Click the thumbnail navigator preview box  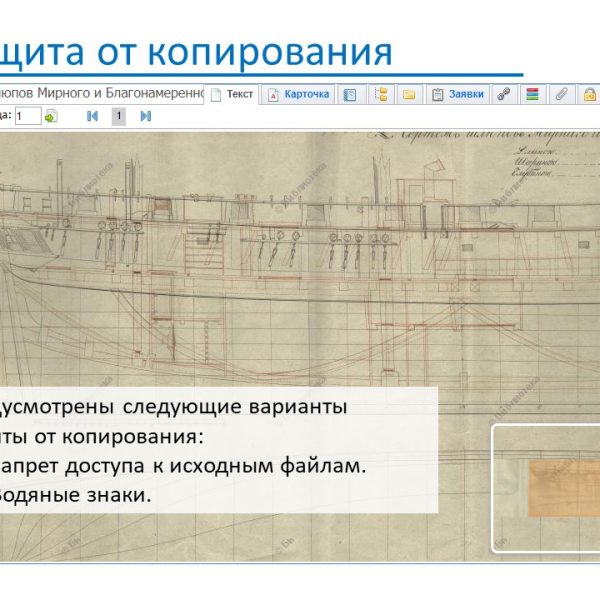(545, 488)
